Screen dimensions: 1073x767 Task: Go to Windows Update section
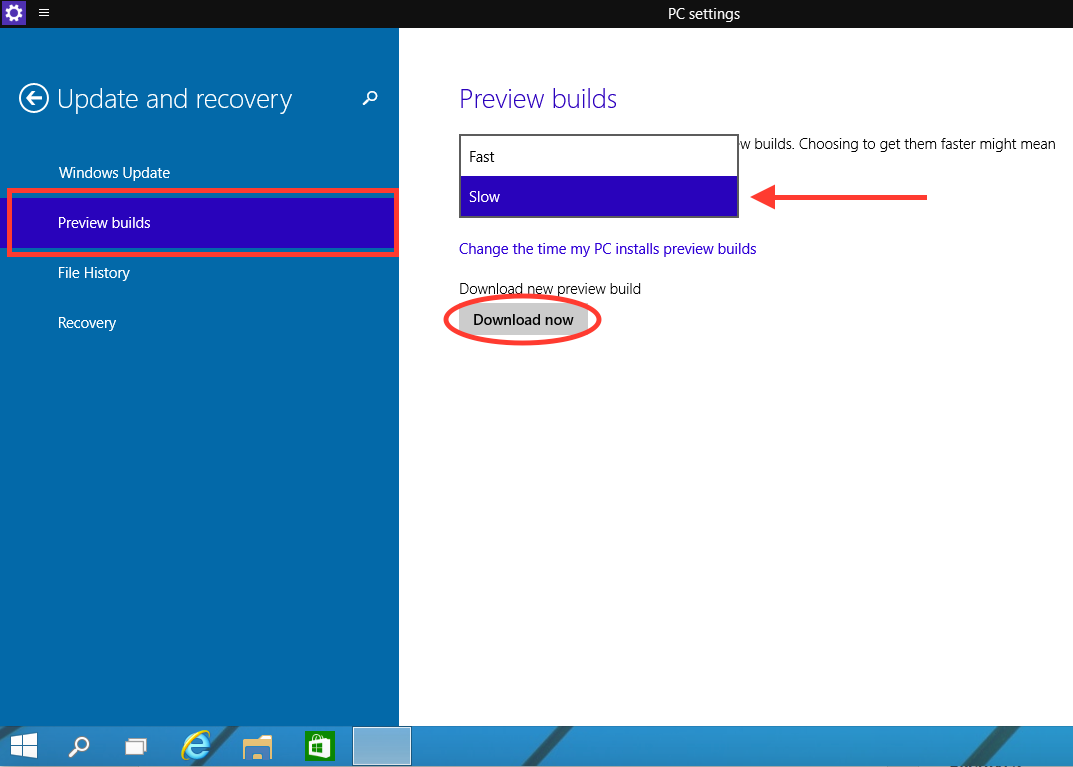pyautogui.click(x=114, y=172)
